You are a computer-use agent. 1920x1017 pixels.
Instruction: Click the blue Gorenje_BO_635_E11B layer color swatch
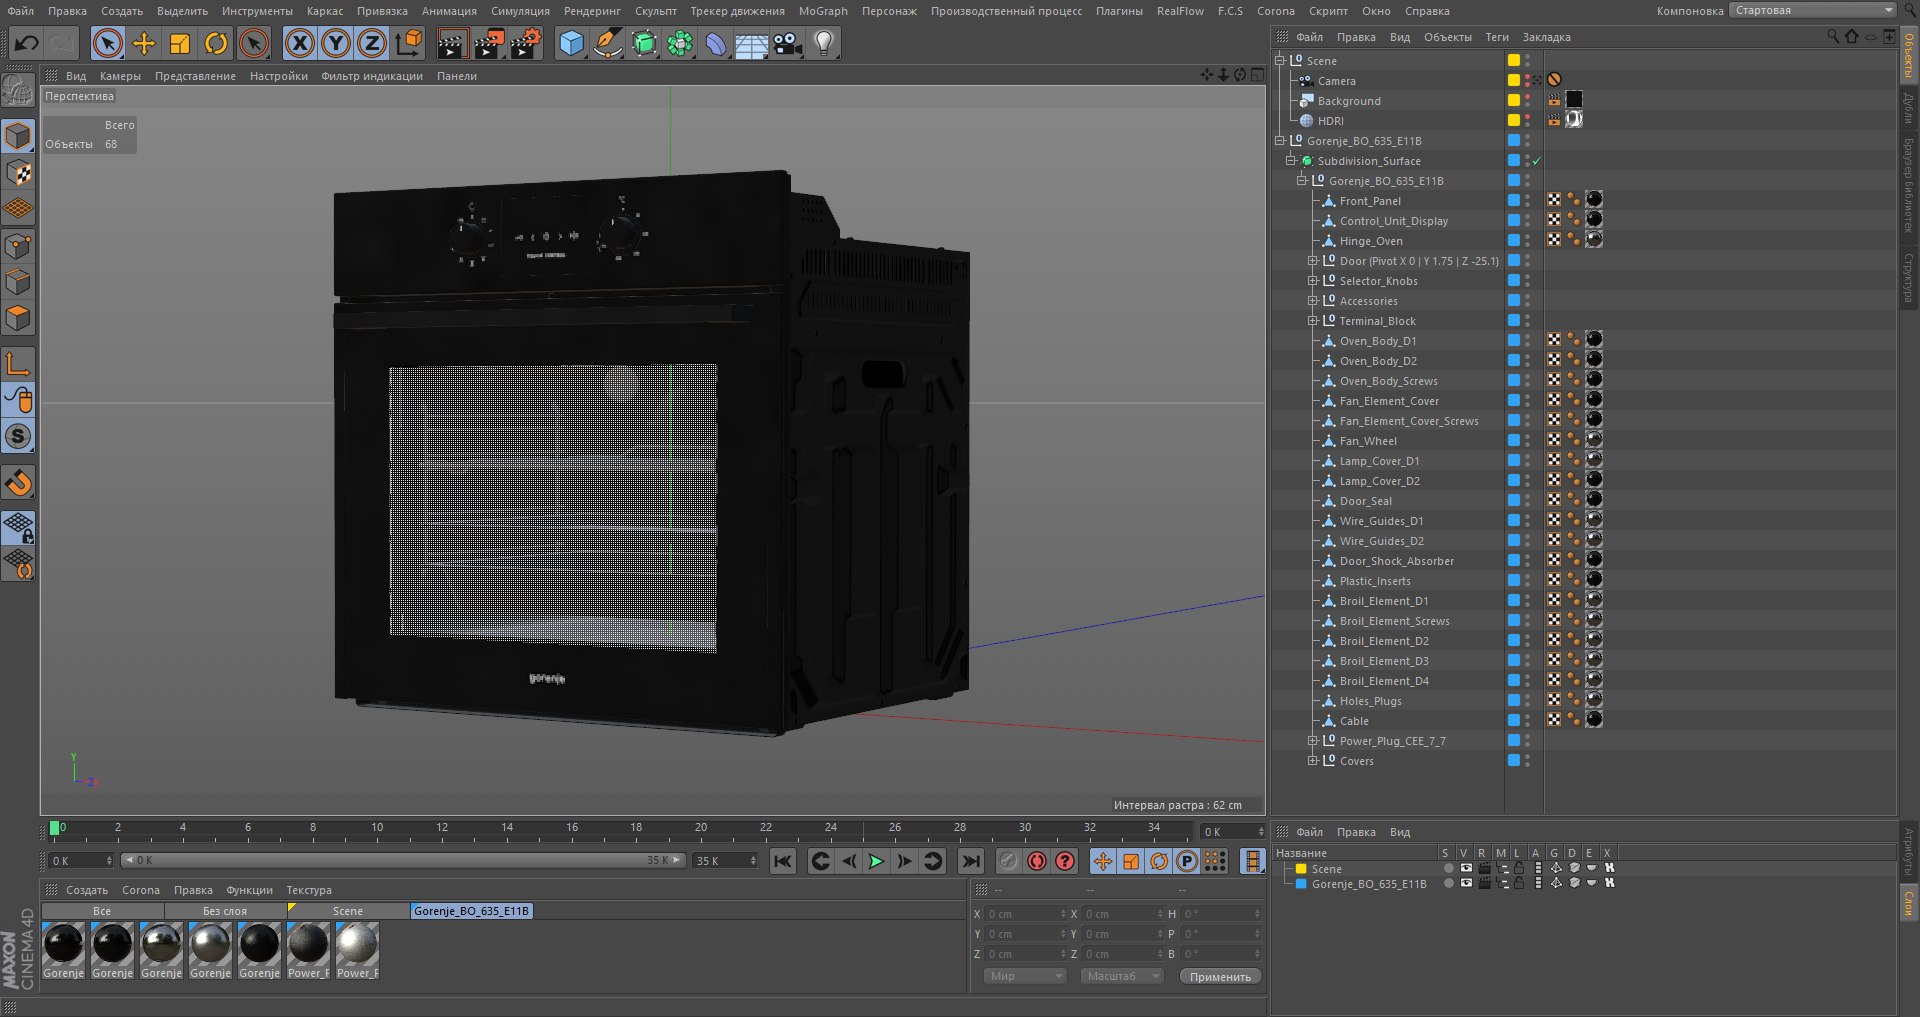pyautogui.click(x=1301, y=884)
